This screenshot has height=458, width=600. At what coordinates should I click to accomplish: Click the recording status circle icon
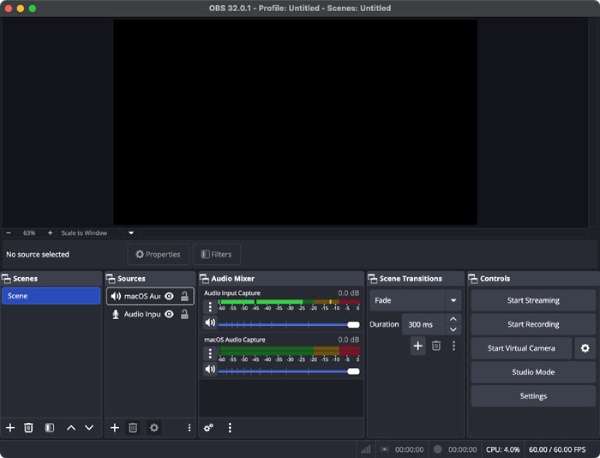click(x=438, y=449)
